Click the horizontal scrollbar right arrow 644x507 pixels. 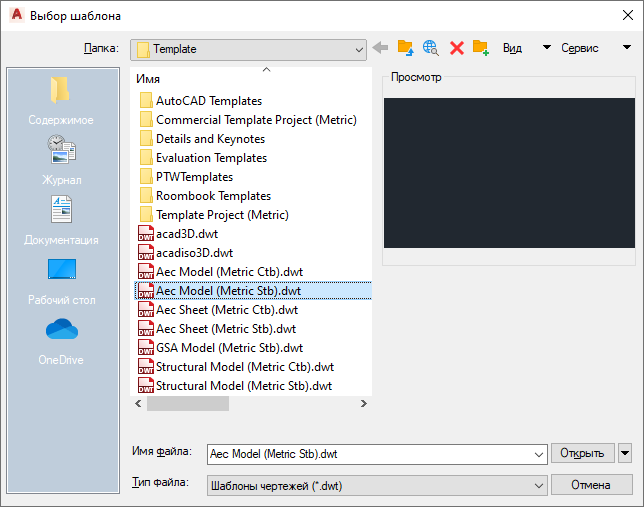tap(363, 403)
